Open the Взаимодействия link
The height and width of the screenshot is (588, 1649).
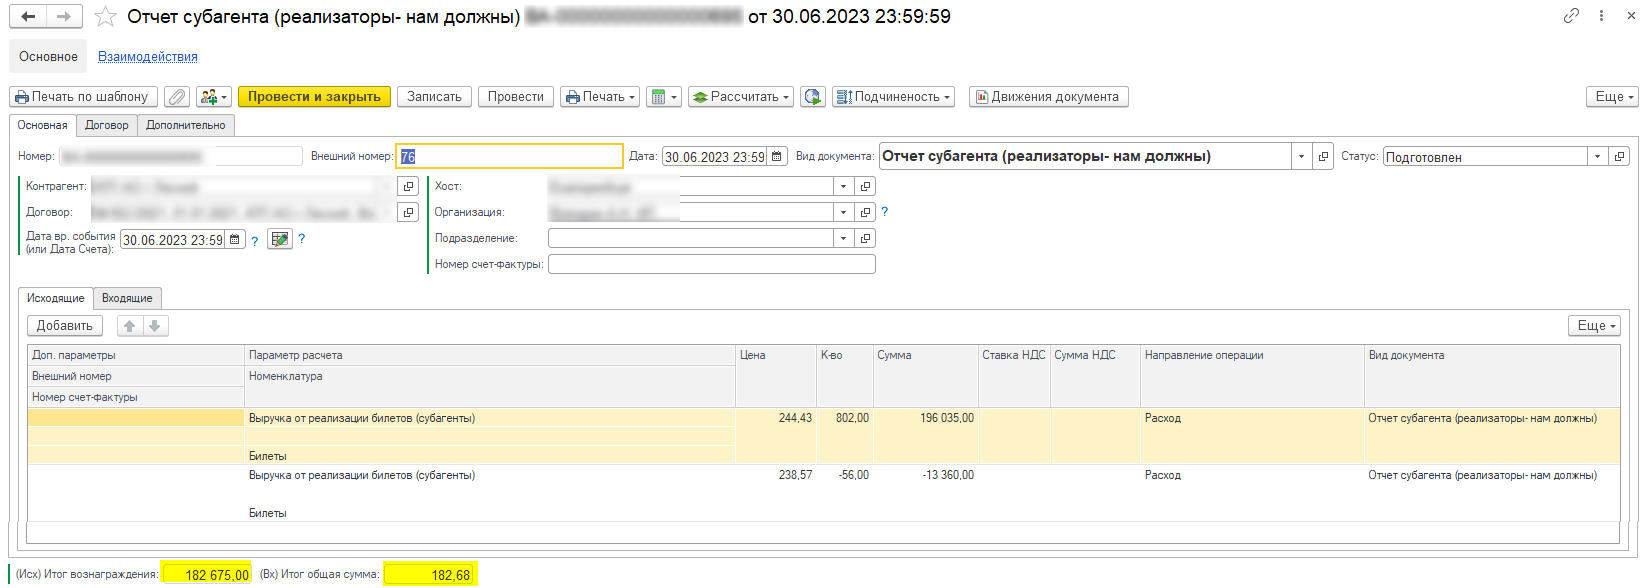[147, 57]
